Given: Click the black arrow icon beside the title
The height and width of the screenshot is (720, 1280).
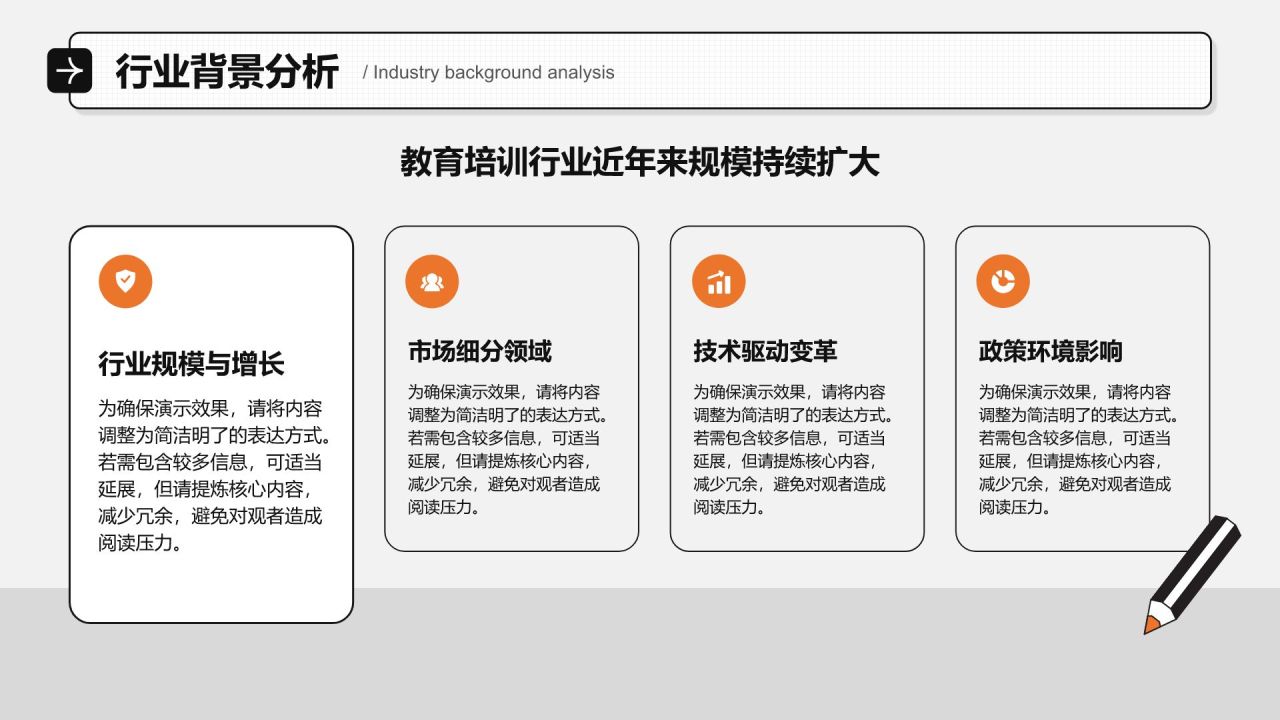Looking at the screenshot, I should click(x=69, y=71).
